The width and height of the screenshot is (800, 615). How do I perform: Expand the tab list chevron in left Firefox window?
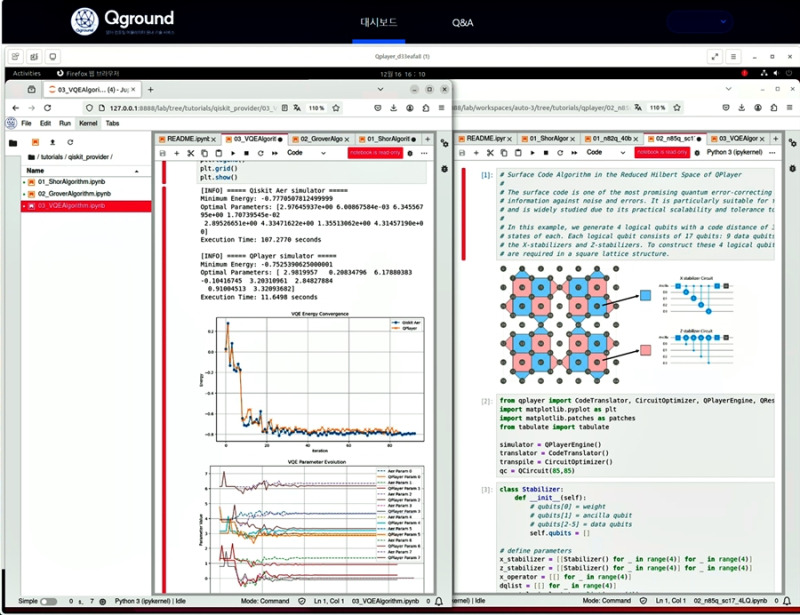click(380, 89)
